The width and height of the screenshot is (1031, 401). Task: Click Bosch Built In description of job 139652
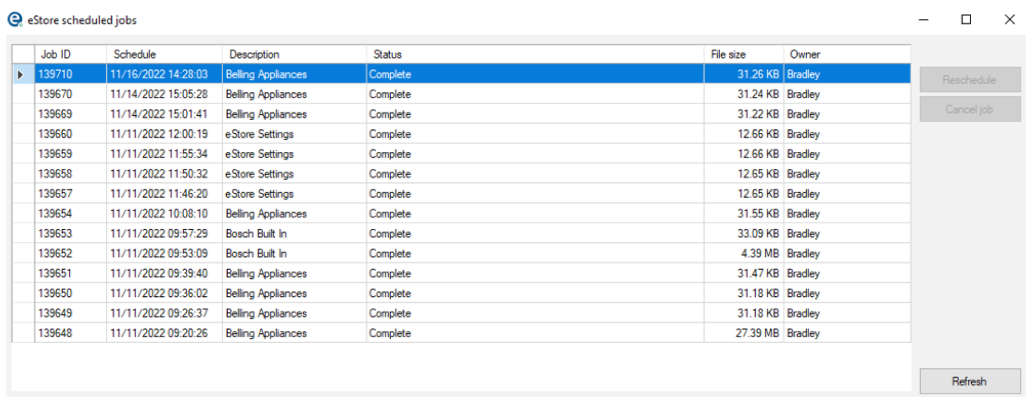pyautogui.click(x=295, y=253)
